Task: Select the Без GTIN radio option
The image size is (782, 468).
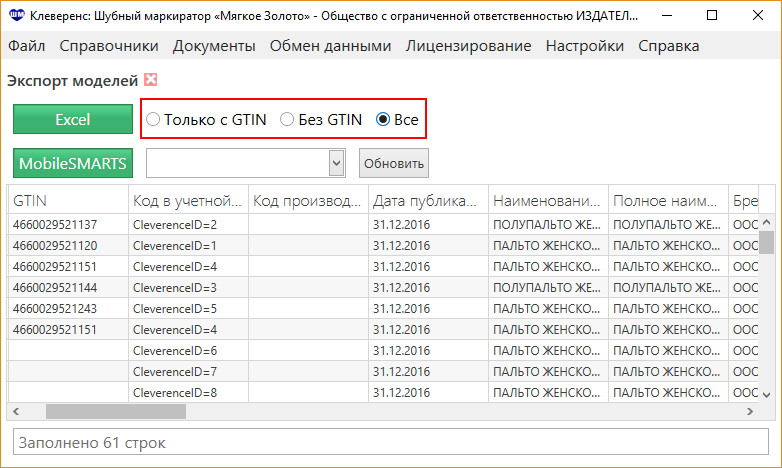Action: 287,119
